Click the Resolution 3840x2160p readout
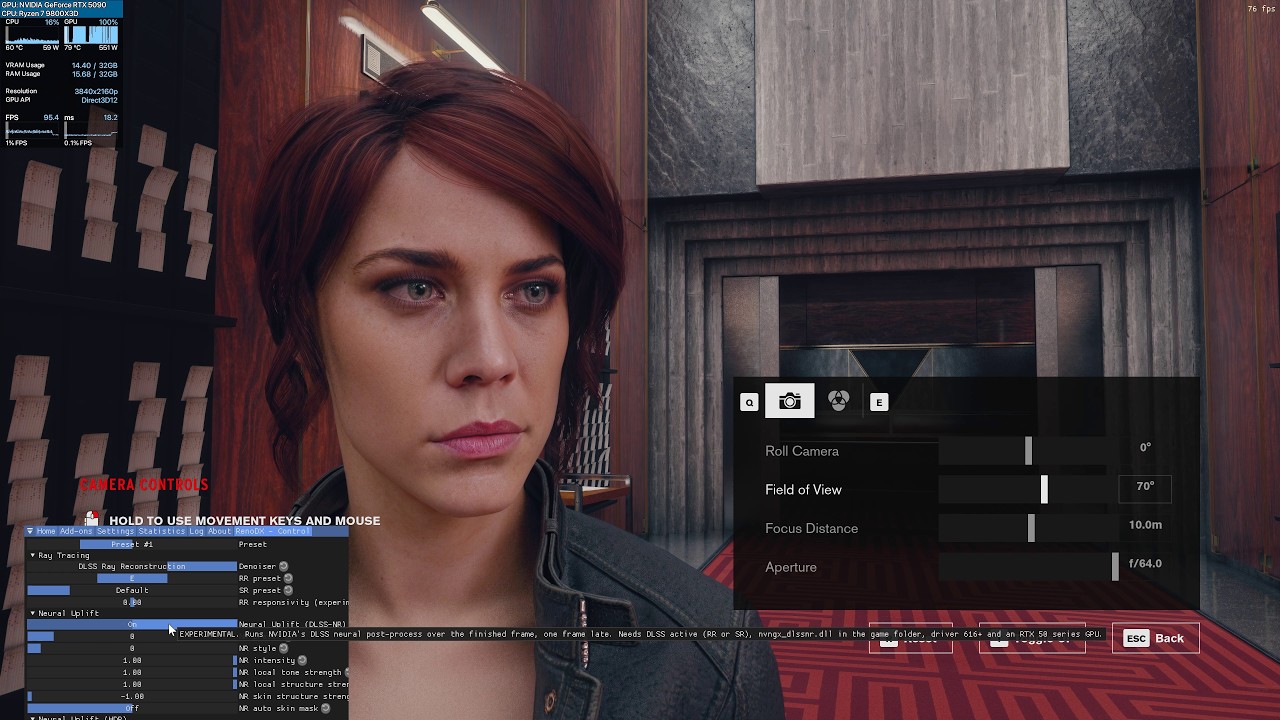The width and height of the screenshot is (1280, 720). click(61, 91)
